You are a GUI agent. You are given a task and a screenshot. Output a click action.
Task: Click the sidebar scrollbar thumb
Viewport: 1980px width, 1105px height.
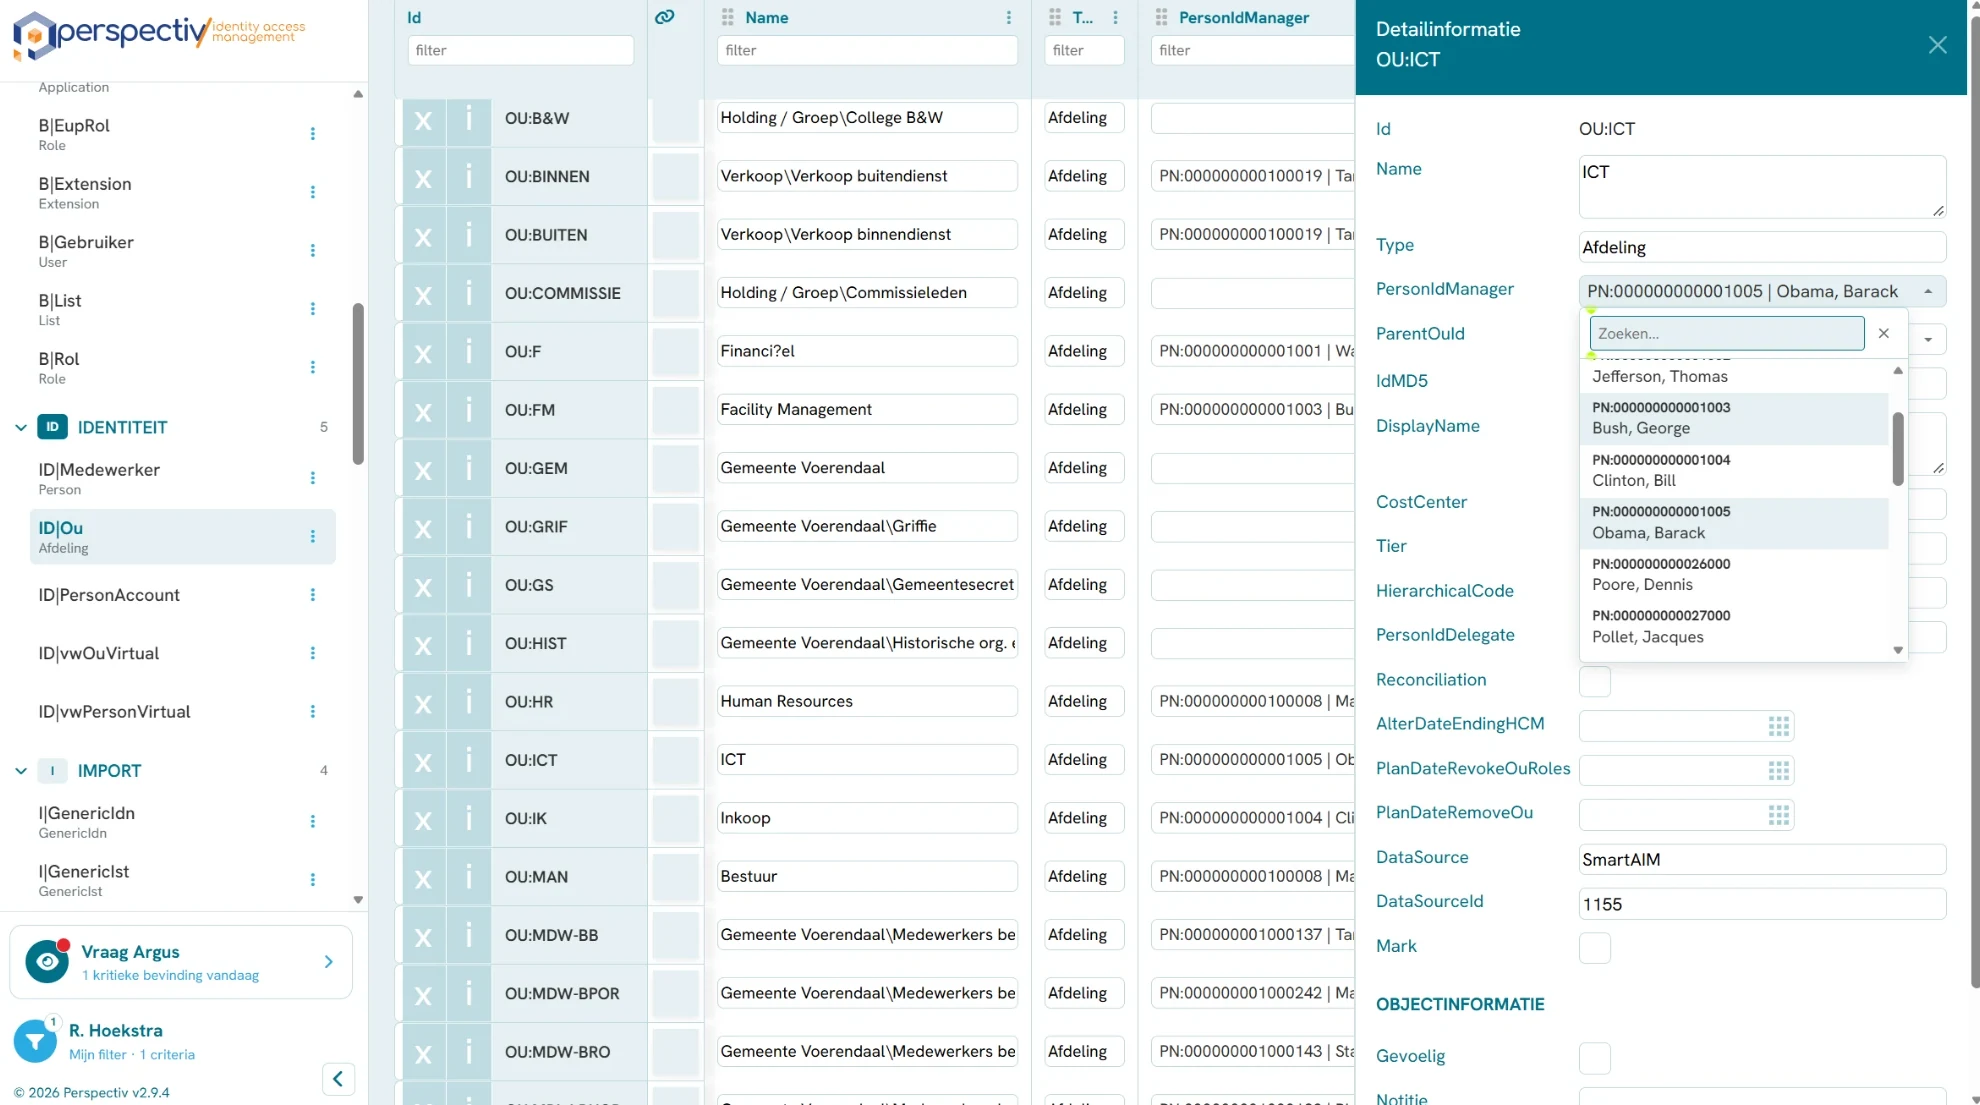(358, 384)
